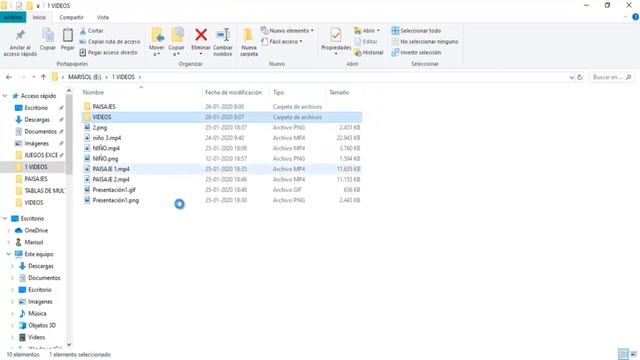Select the VIDEOS folder row
640x360 pixels.
(x=222, y=117)
